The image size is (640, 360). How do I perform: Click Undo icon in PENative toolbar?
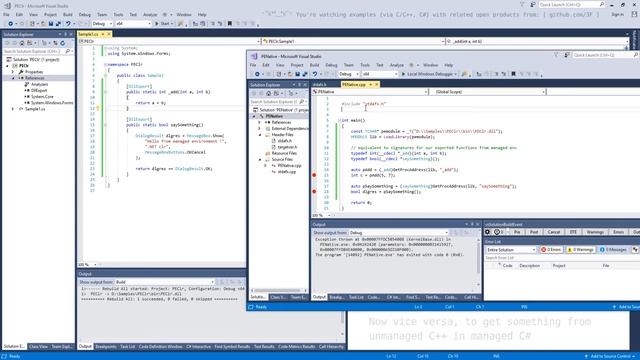(315, 74)
